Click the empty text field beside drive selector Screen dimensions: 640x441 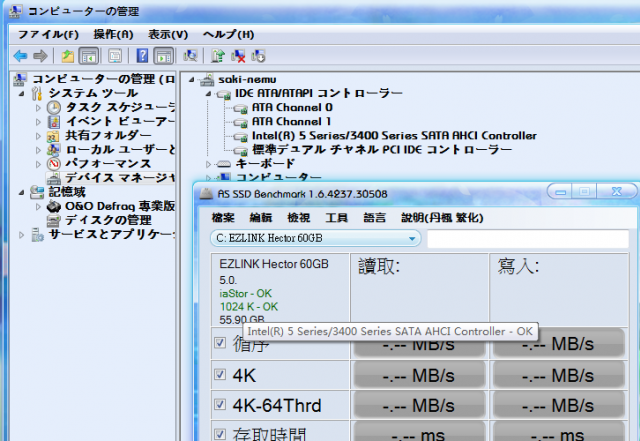coord(528,239)
